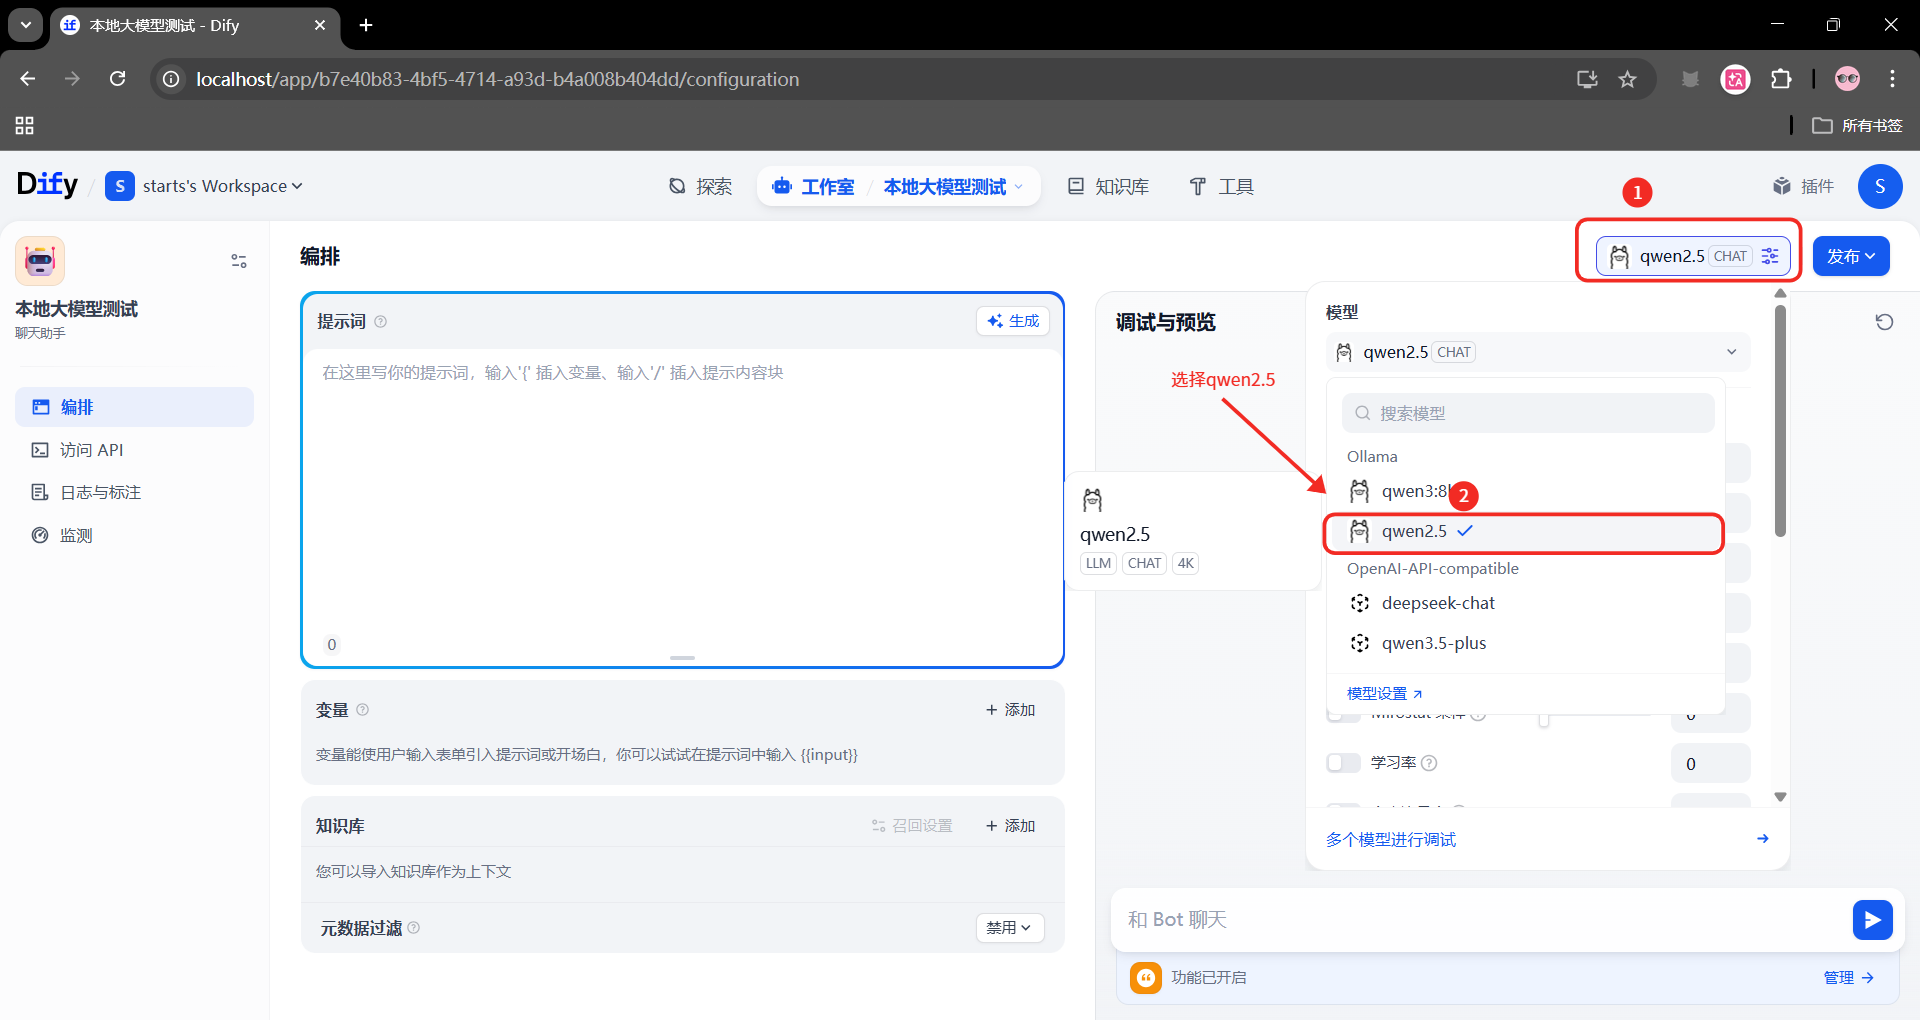Click the orange 功能已开启 feature icon
Viewport: 1920px width, 1020px height.
(x=1146, y=977)
